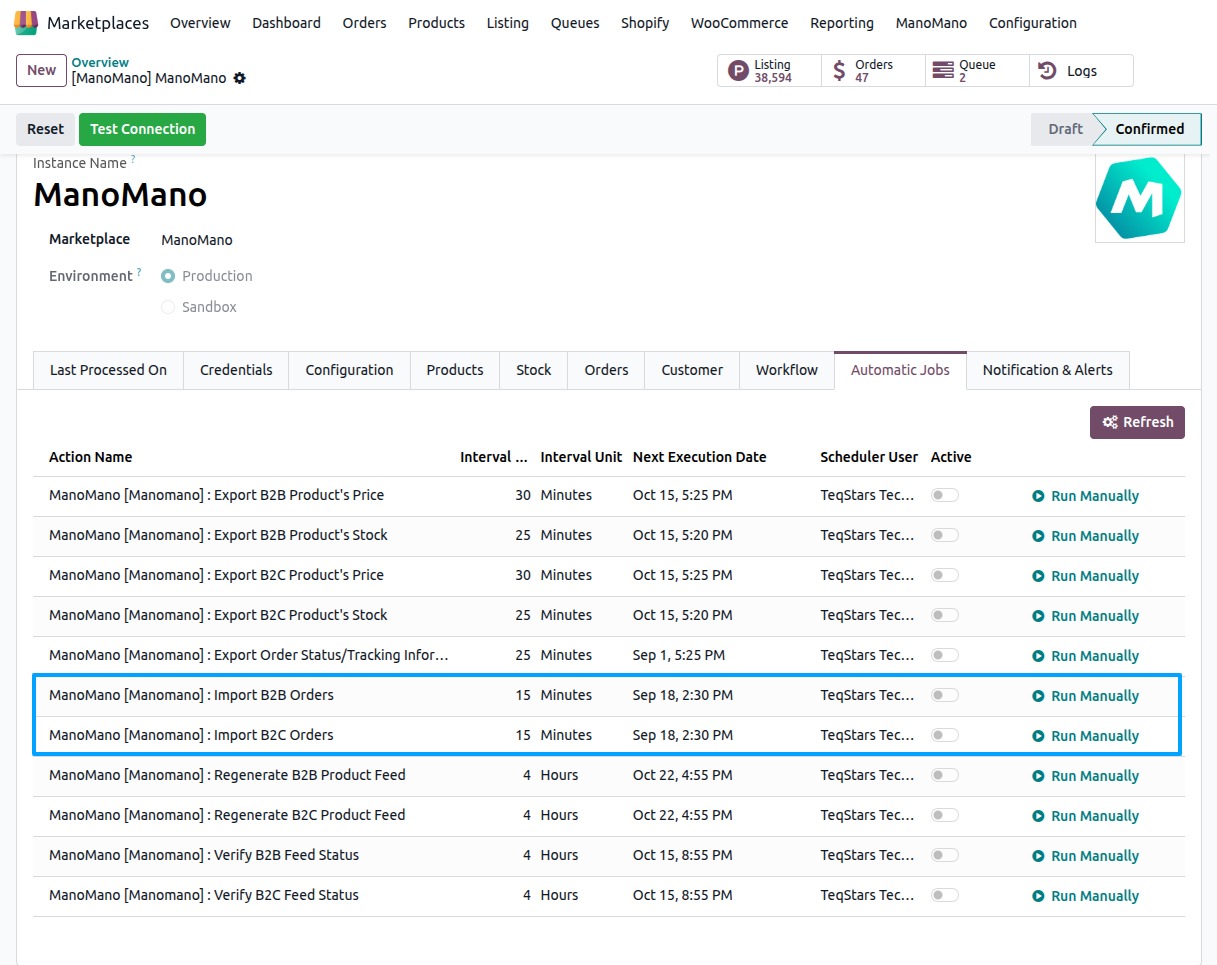
Task: Open the Orders menu in top bar
Action: (x=364, y=22)
